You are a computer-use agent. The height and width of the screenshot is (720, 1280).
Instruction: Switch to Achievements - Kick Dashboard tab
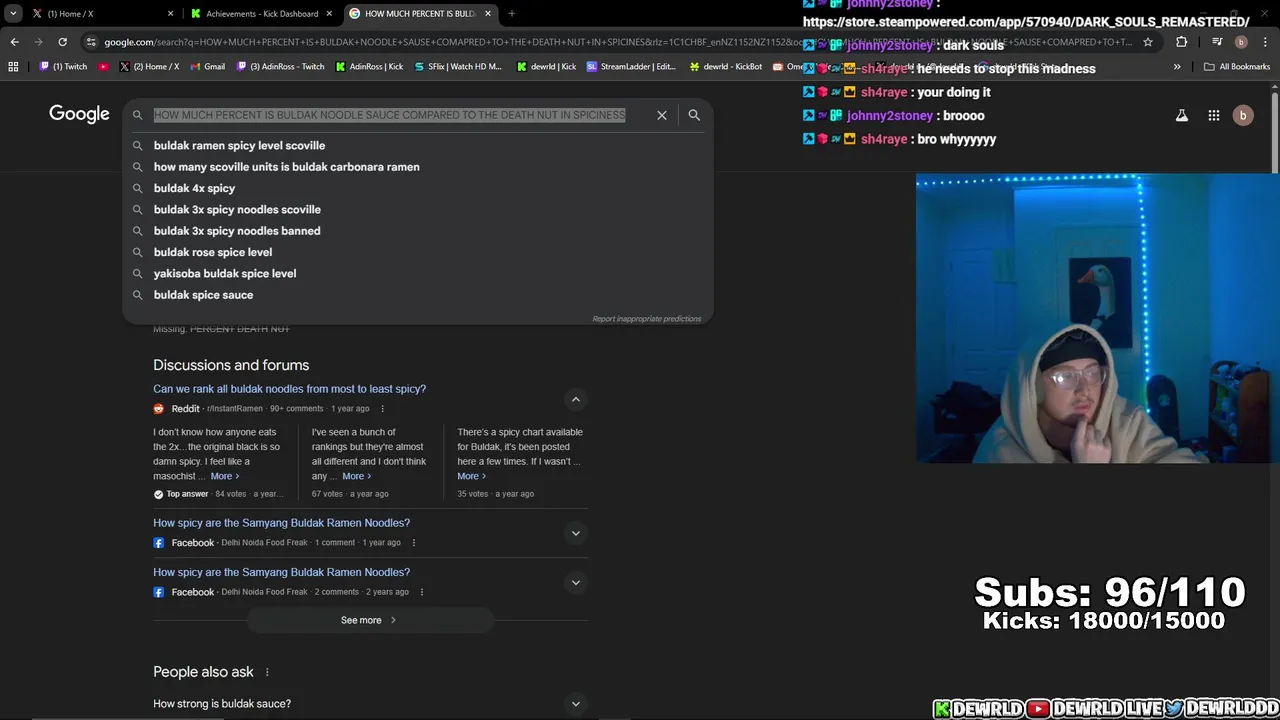coord(261,14)
